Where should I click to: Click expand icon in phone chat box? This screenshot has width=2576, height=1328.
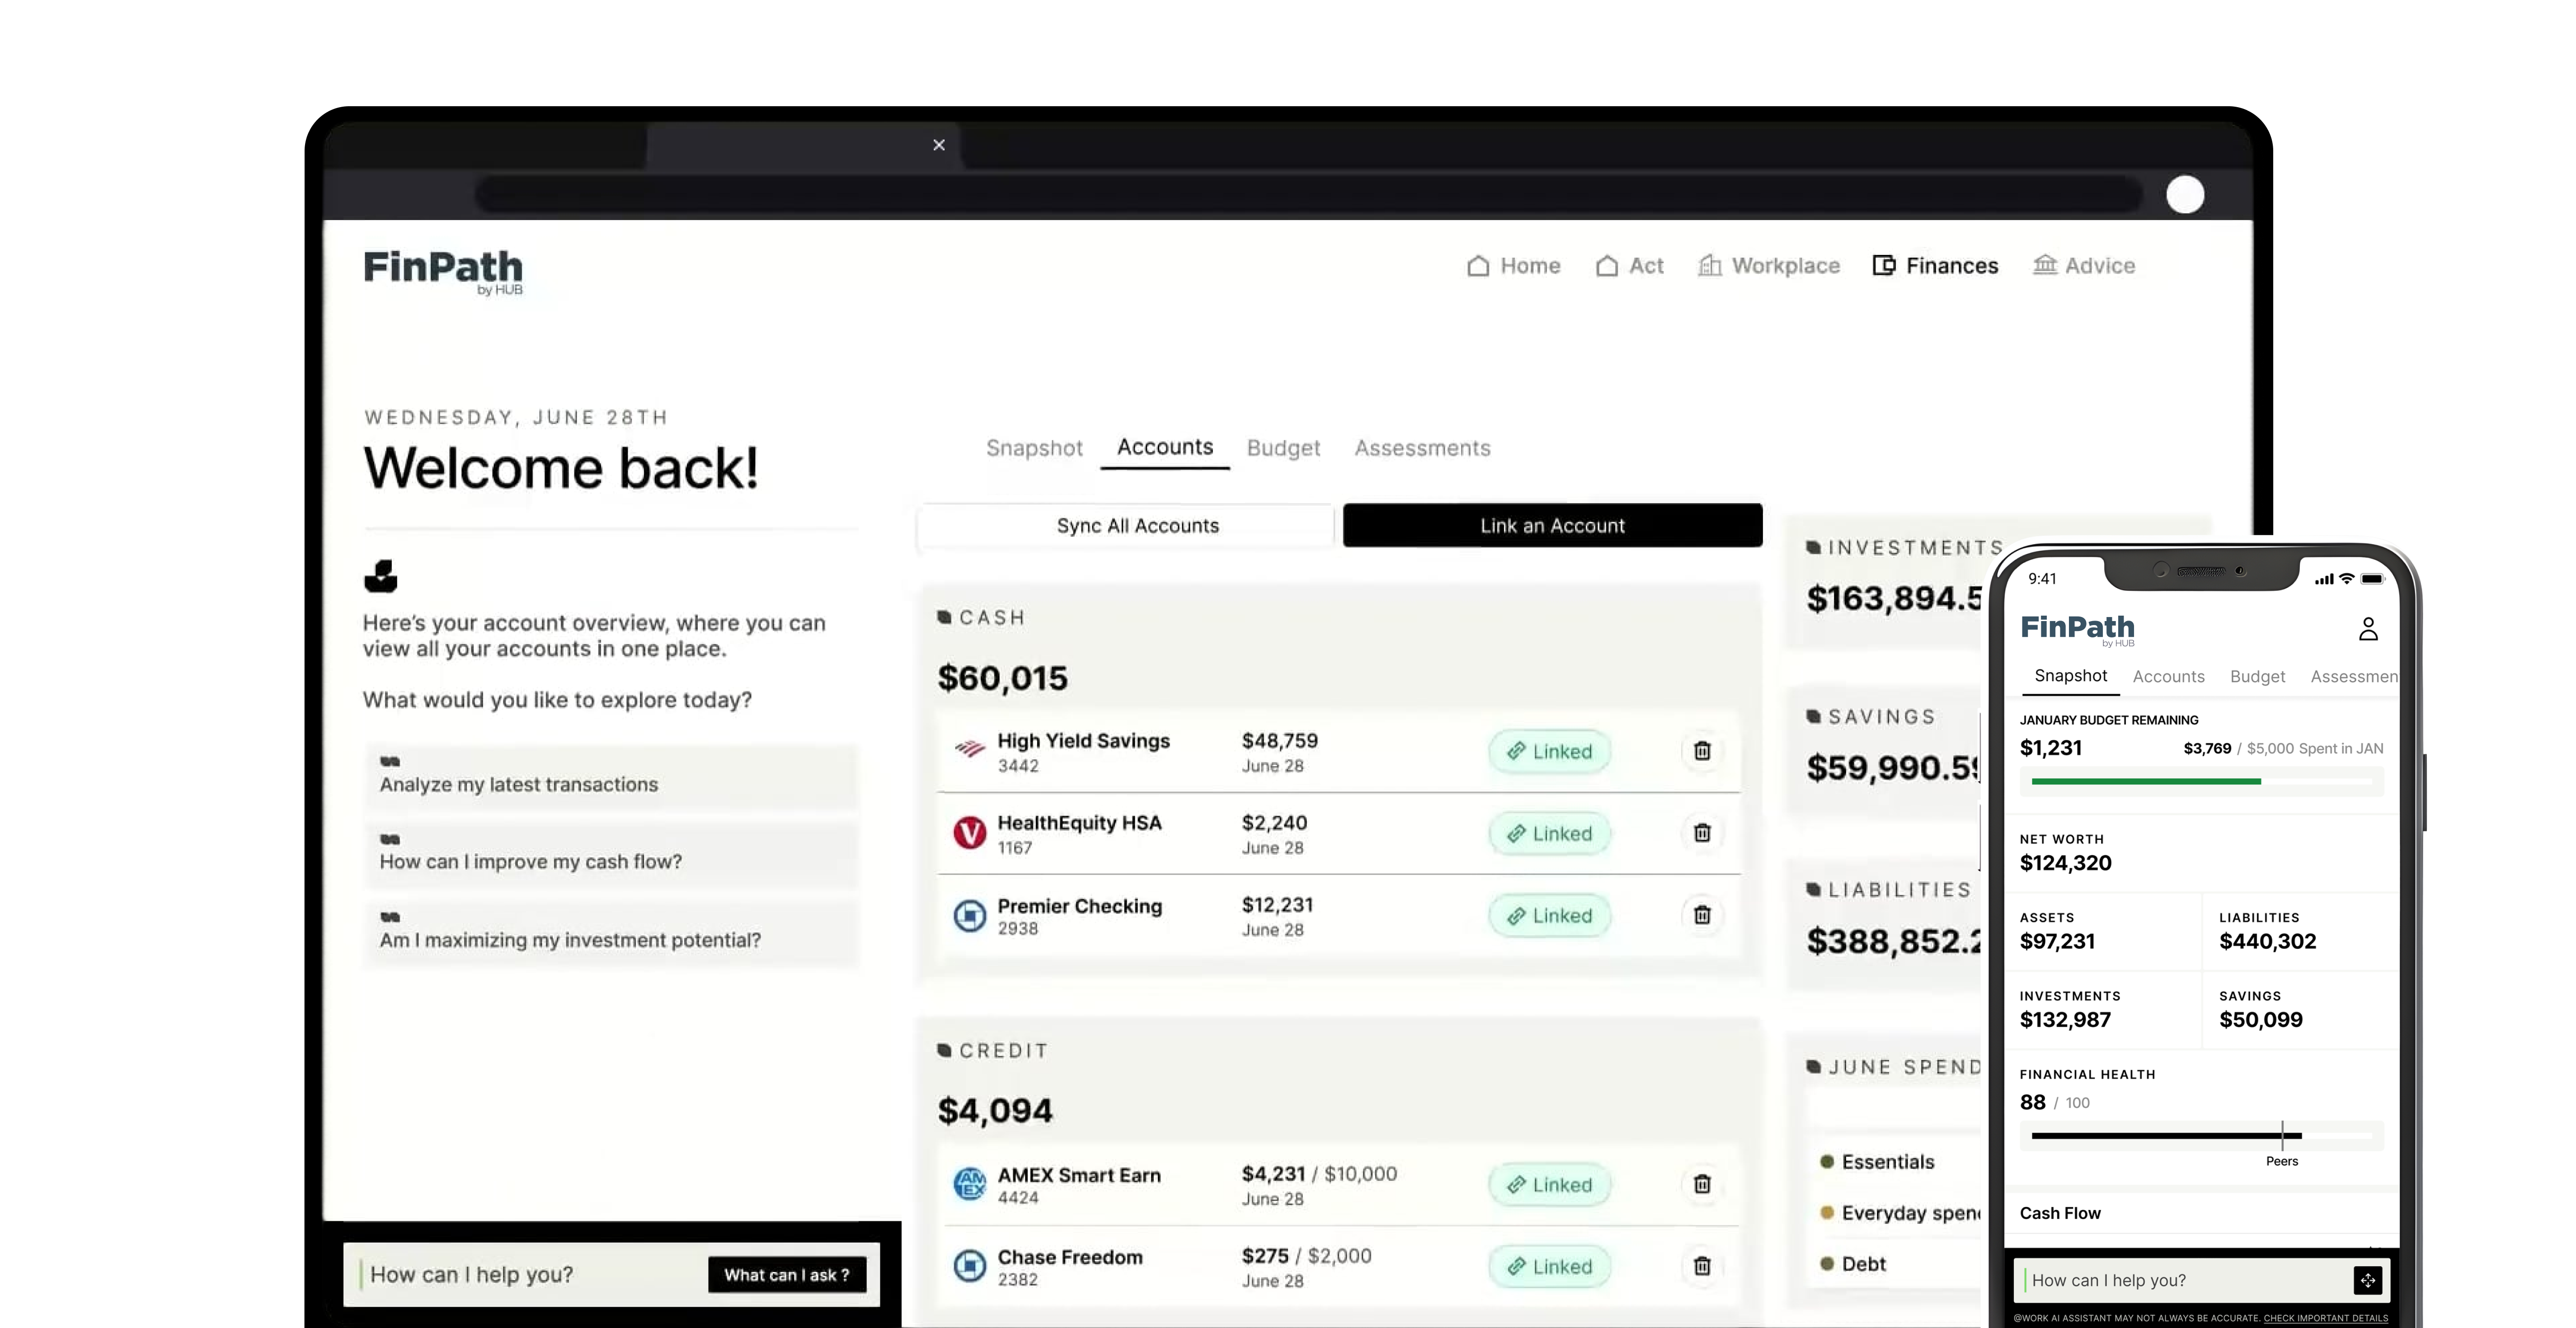point(2367,1280)
